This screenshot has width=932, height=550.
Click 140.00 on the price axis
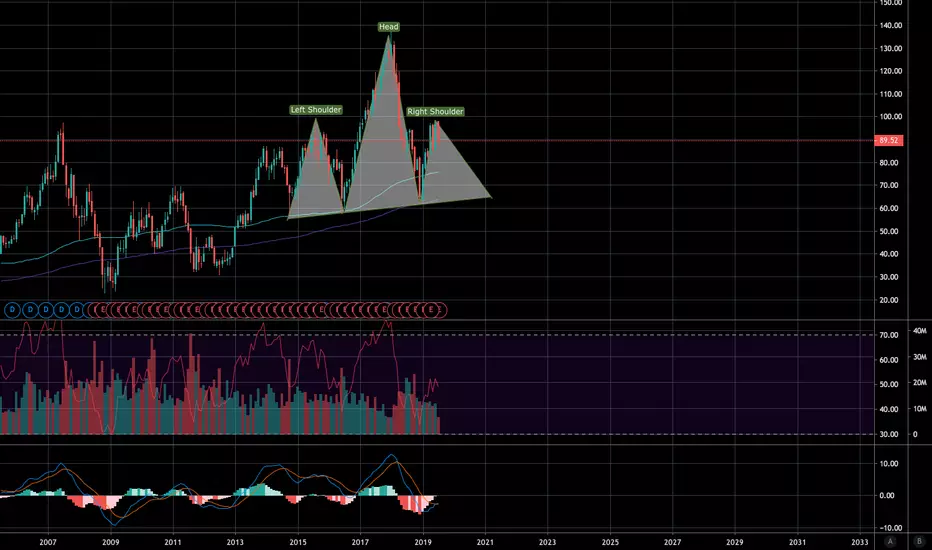(x=890, y=26)
